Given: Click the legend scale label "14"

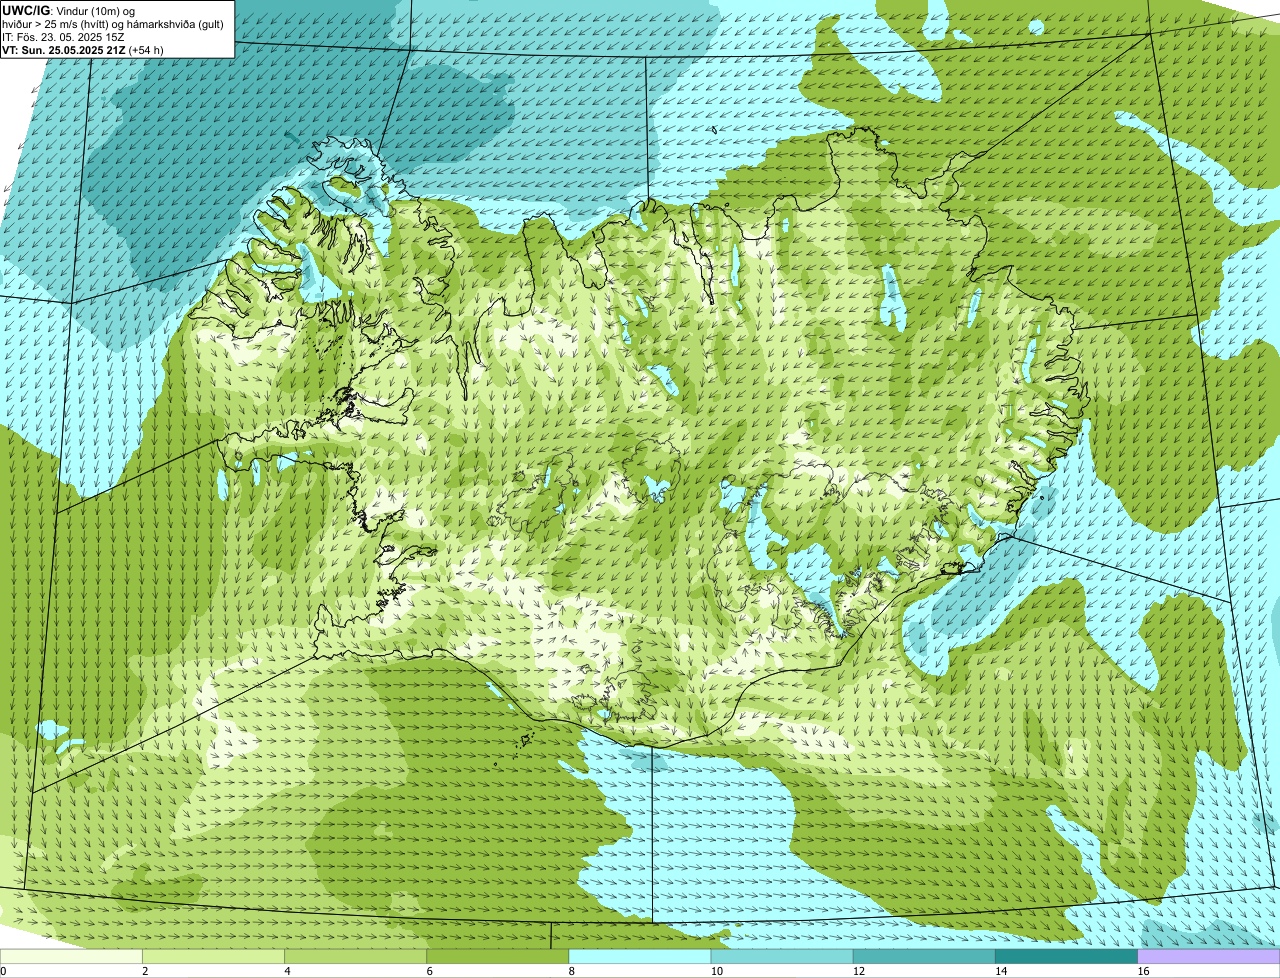Looking at the screenshot, I should [x=1000, y=971].
